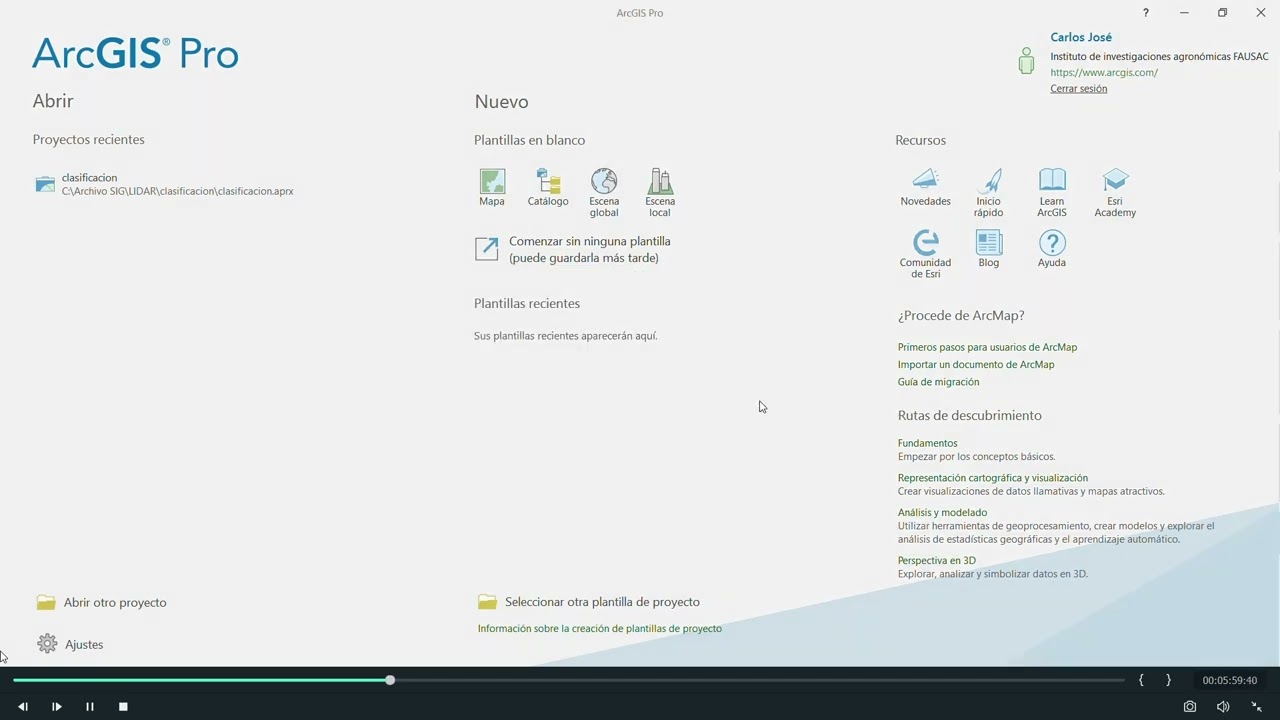This screenshot has height=720, width=1280.
Task: Open Importar un documento de ArcMap link
Action: (x=976, y=364)
